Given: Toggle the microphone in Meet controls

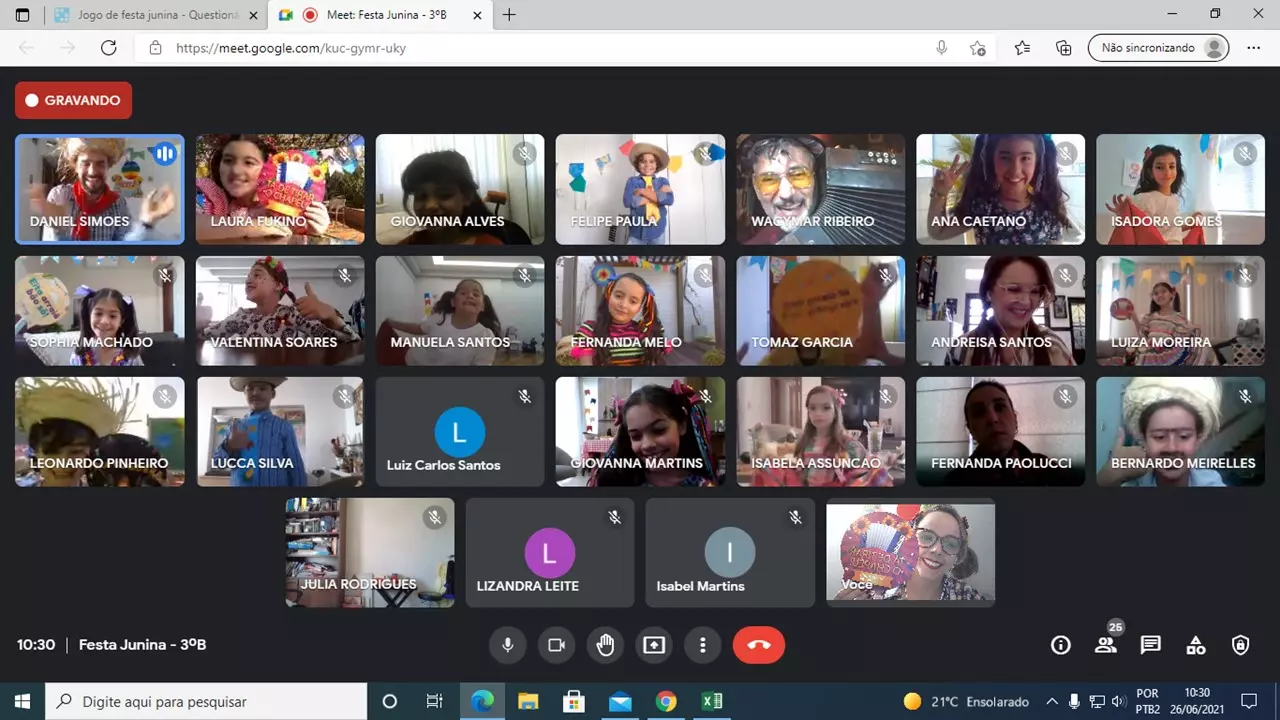Looking at the screenshot, I should 508,645.
